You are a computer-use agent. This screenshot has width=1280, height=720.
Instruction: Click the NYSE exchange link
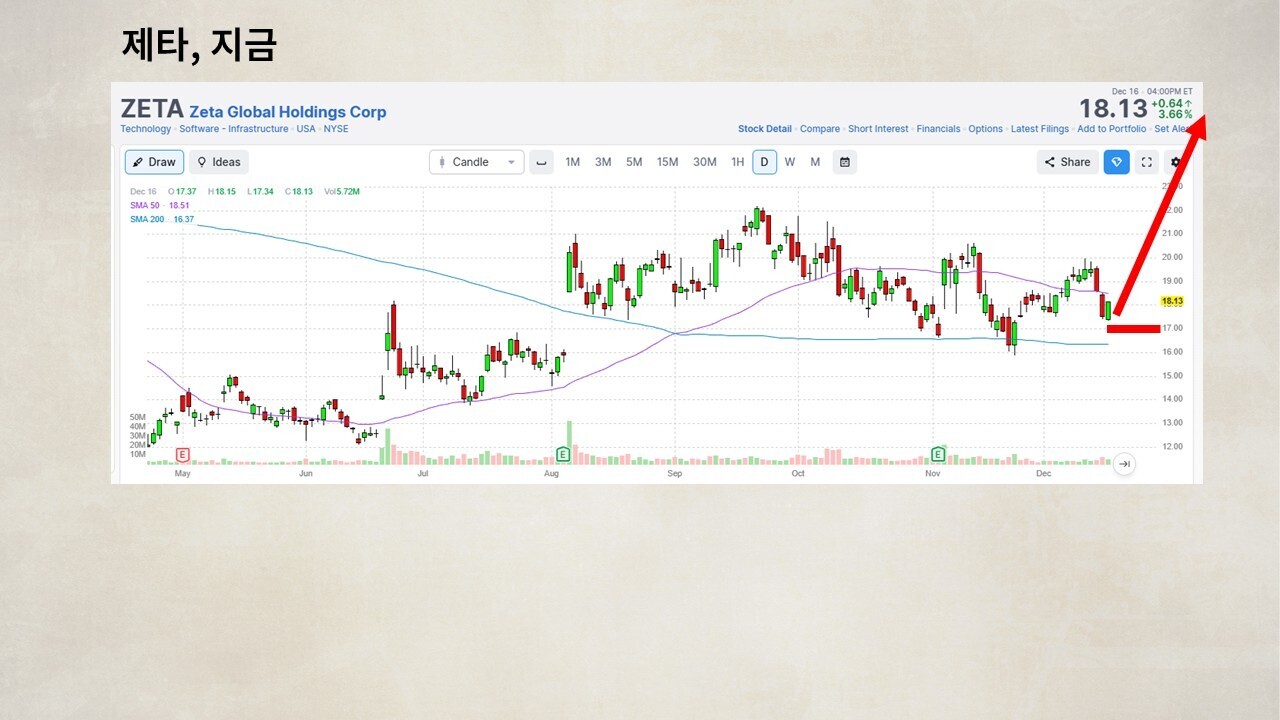pos(336,129)
